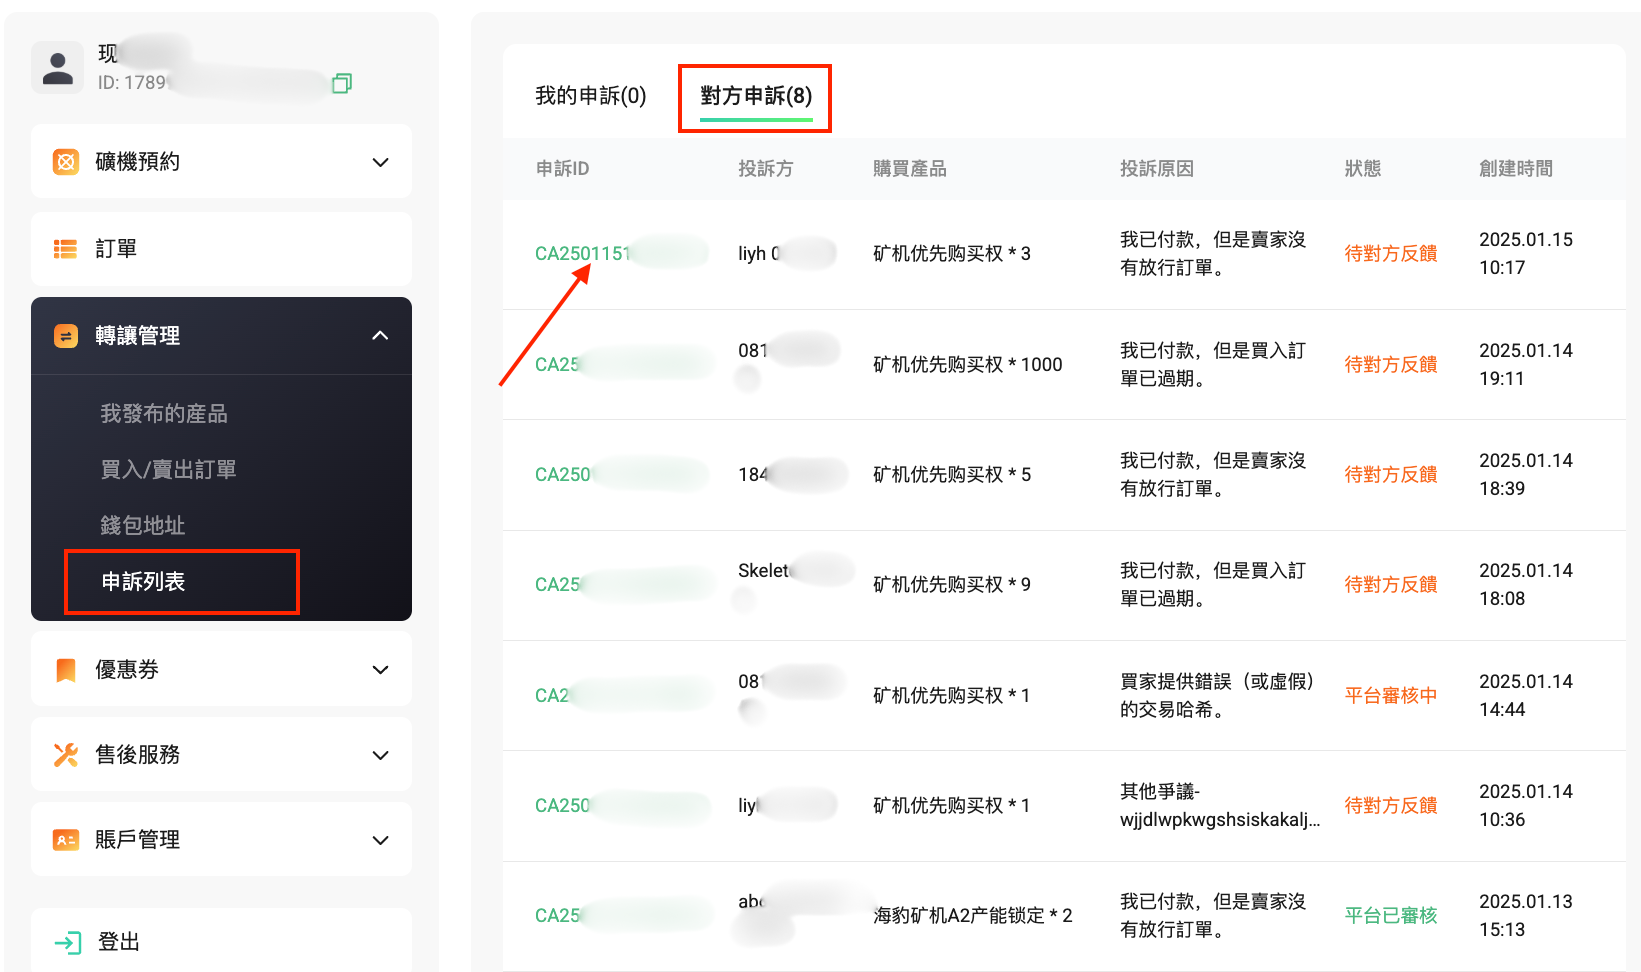The width and height of the screenshot is (1641, 972).
Task: Click the user avatar icon
Action: pos(57,68)
